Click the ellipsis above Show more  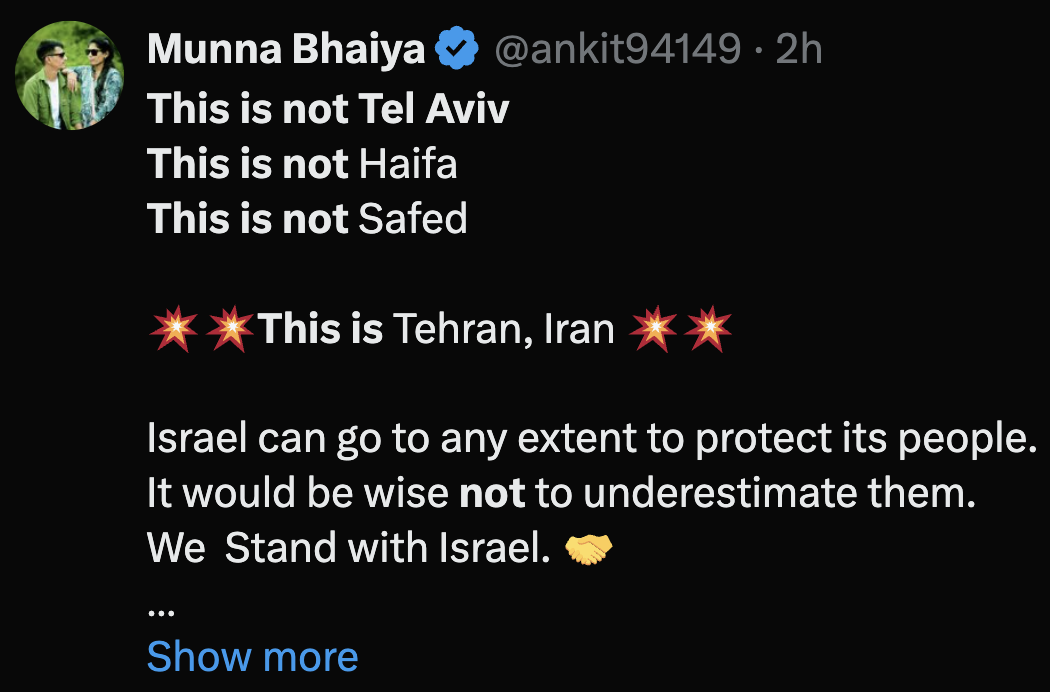tap(161, 607)
